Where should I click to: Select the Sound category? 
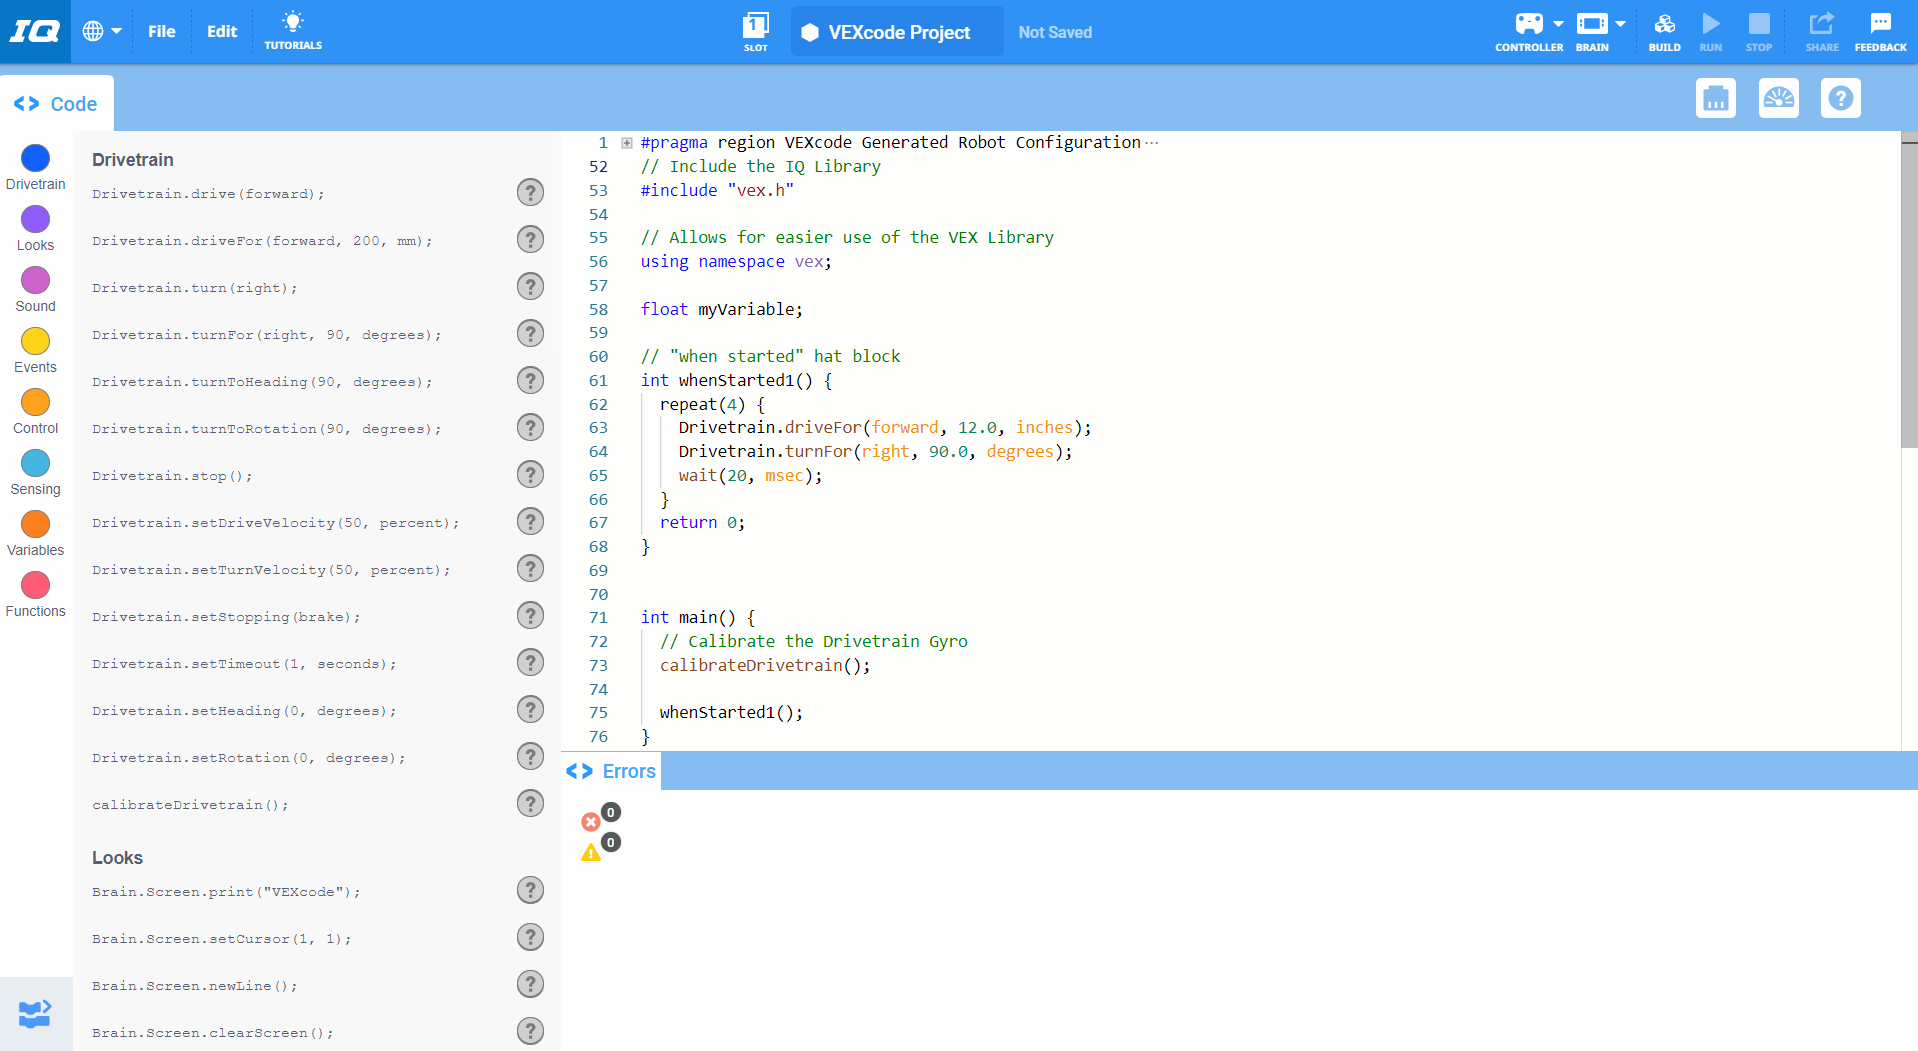(35, 290)
